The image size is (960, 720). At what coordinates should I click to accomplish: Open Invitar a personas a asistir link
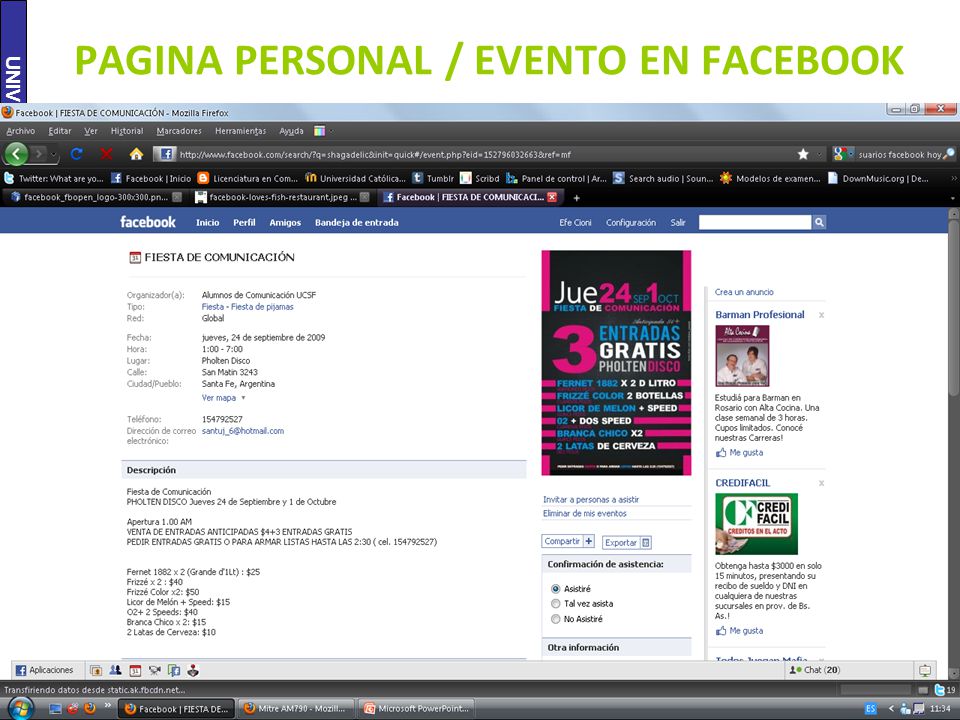click(591, 500)
